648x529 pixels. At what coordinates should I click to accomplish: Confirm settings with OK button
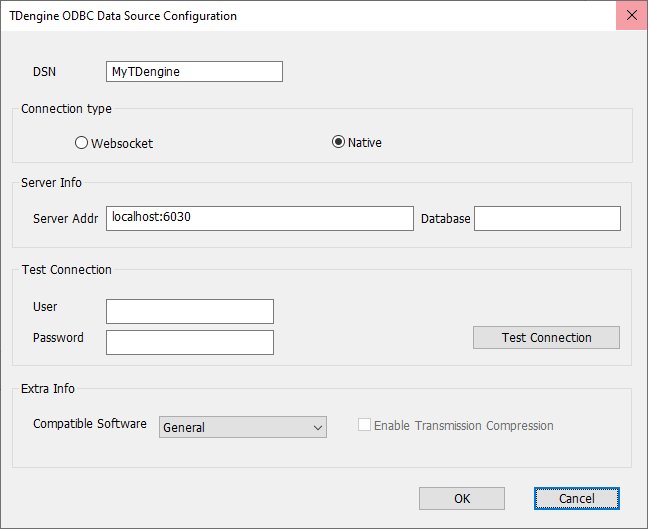(x=462, y=498)
